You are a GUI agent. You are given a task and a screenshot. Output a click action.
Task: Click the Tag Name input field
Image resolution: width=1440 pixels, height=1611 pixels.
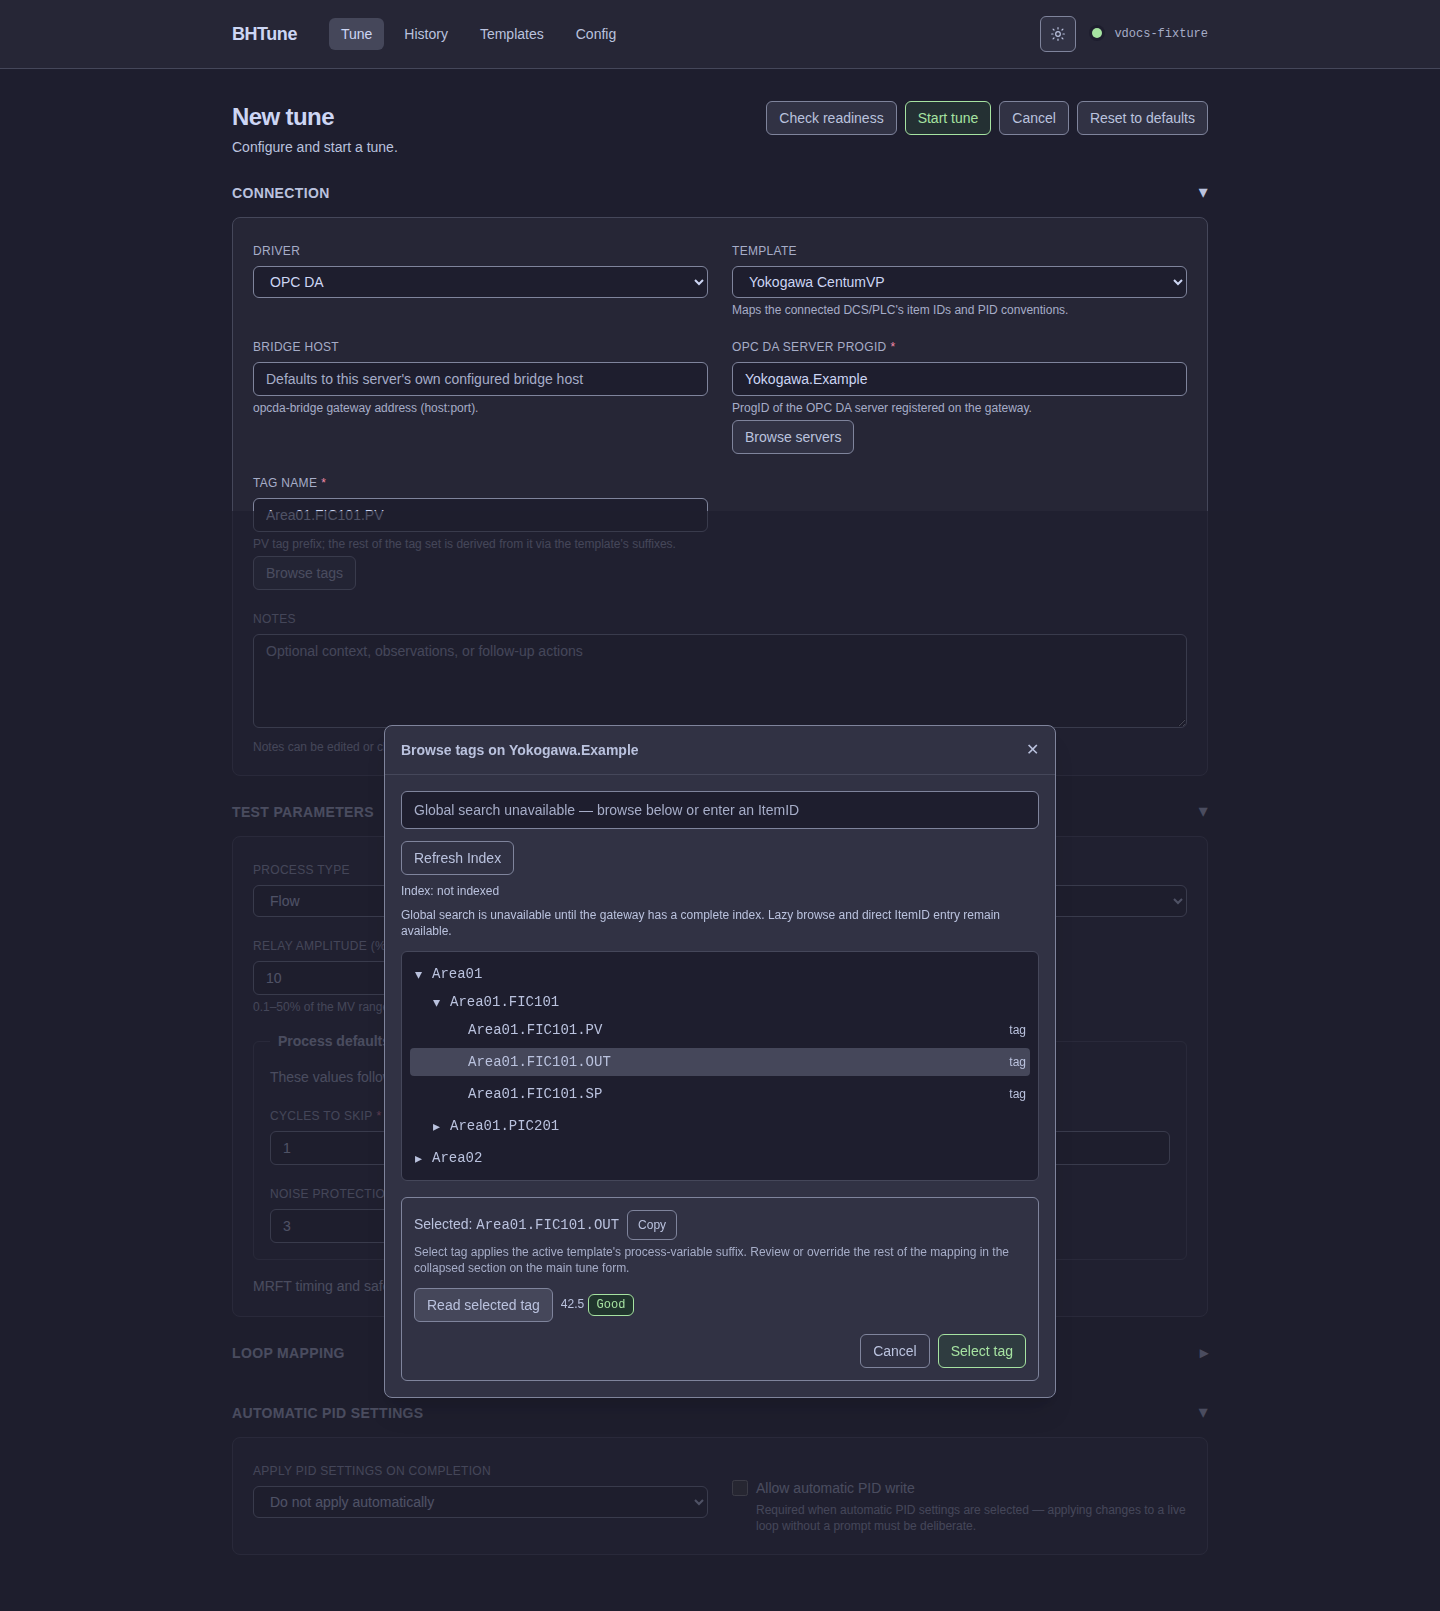pyautogui.click(x=480, y=515)
